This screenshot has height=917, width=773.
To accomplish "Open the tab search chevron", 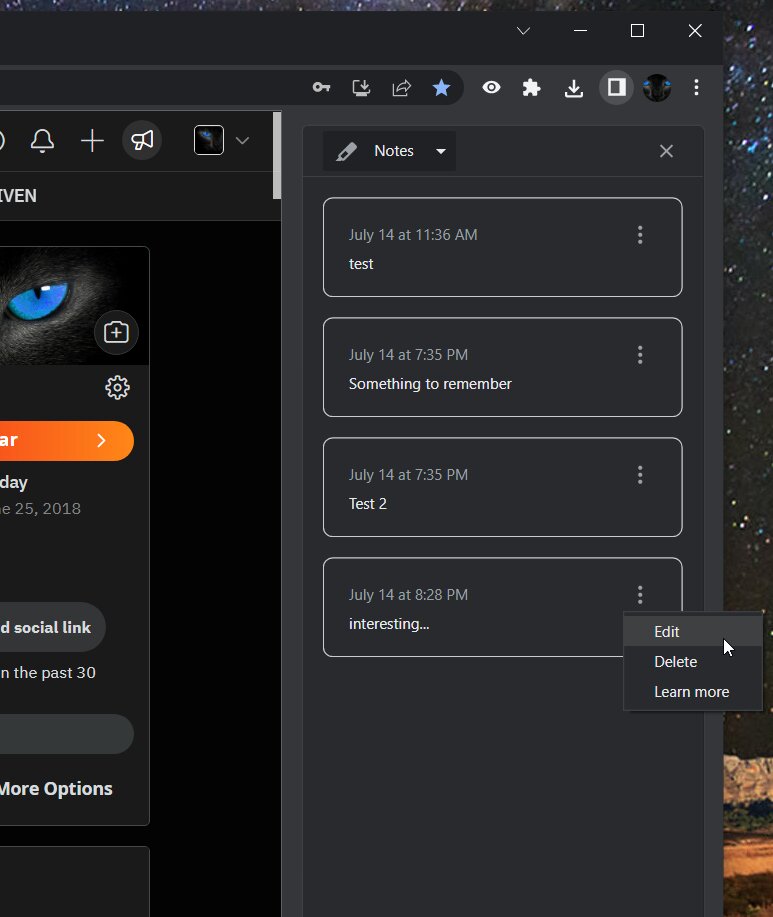I will pyautogui.click(x=523, y=31).
